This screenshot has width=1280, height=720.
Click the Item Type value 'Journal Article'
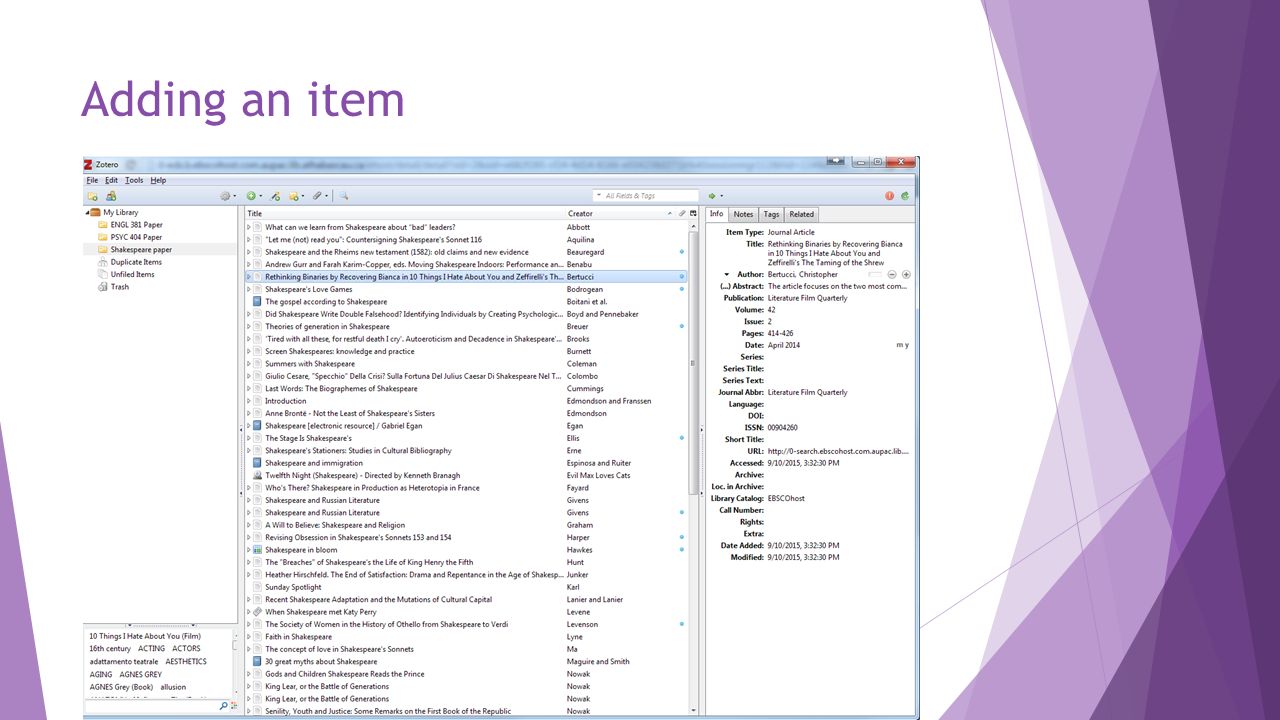tap(791, 233)
